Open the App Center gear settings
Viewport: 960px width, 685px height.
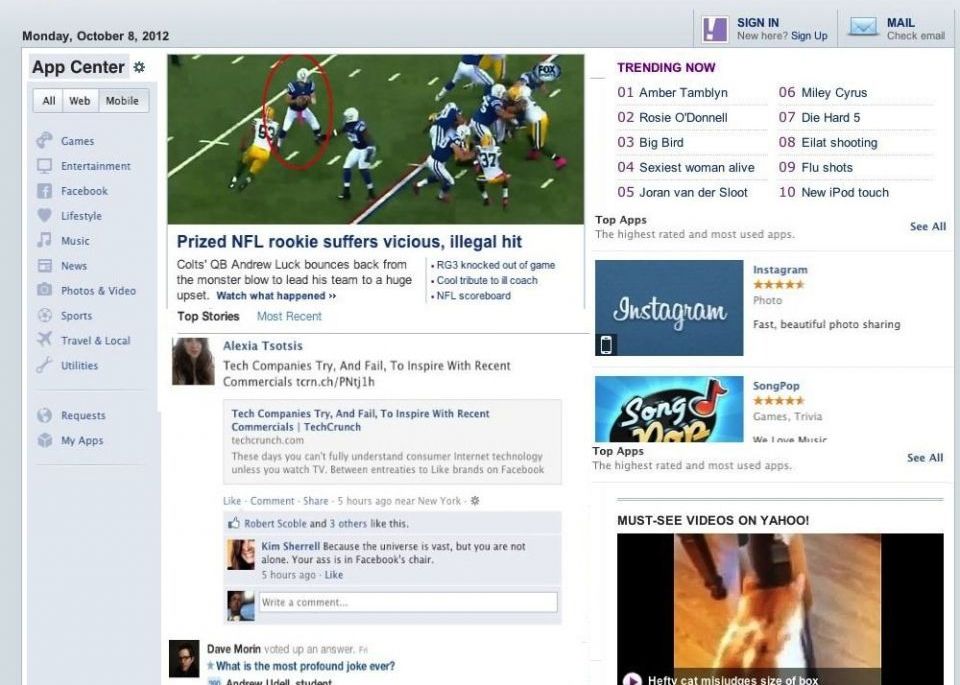point(140,67)
